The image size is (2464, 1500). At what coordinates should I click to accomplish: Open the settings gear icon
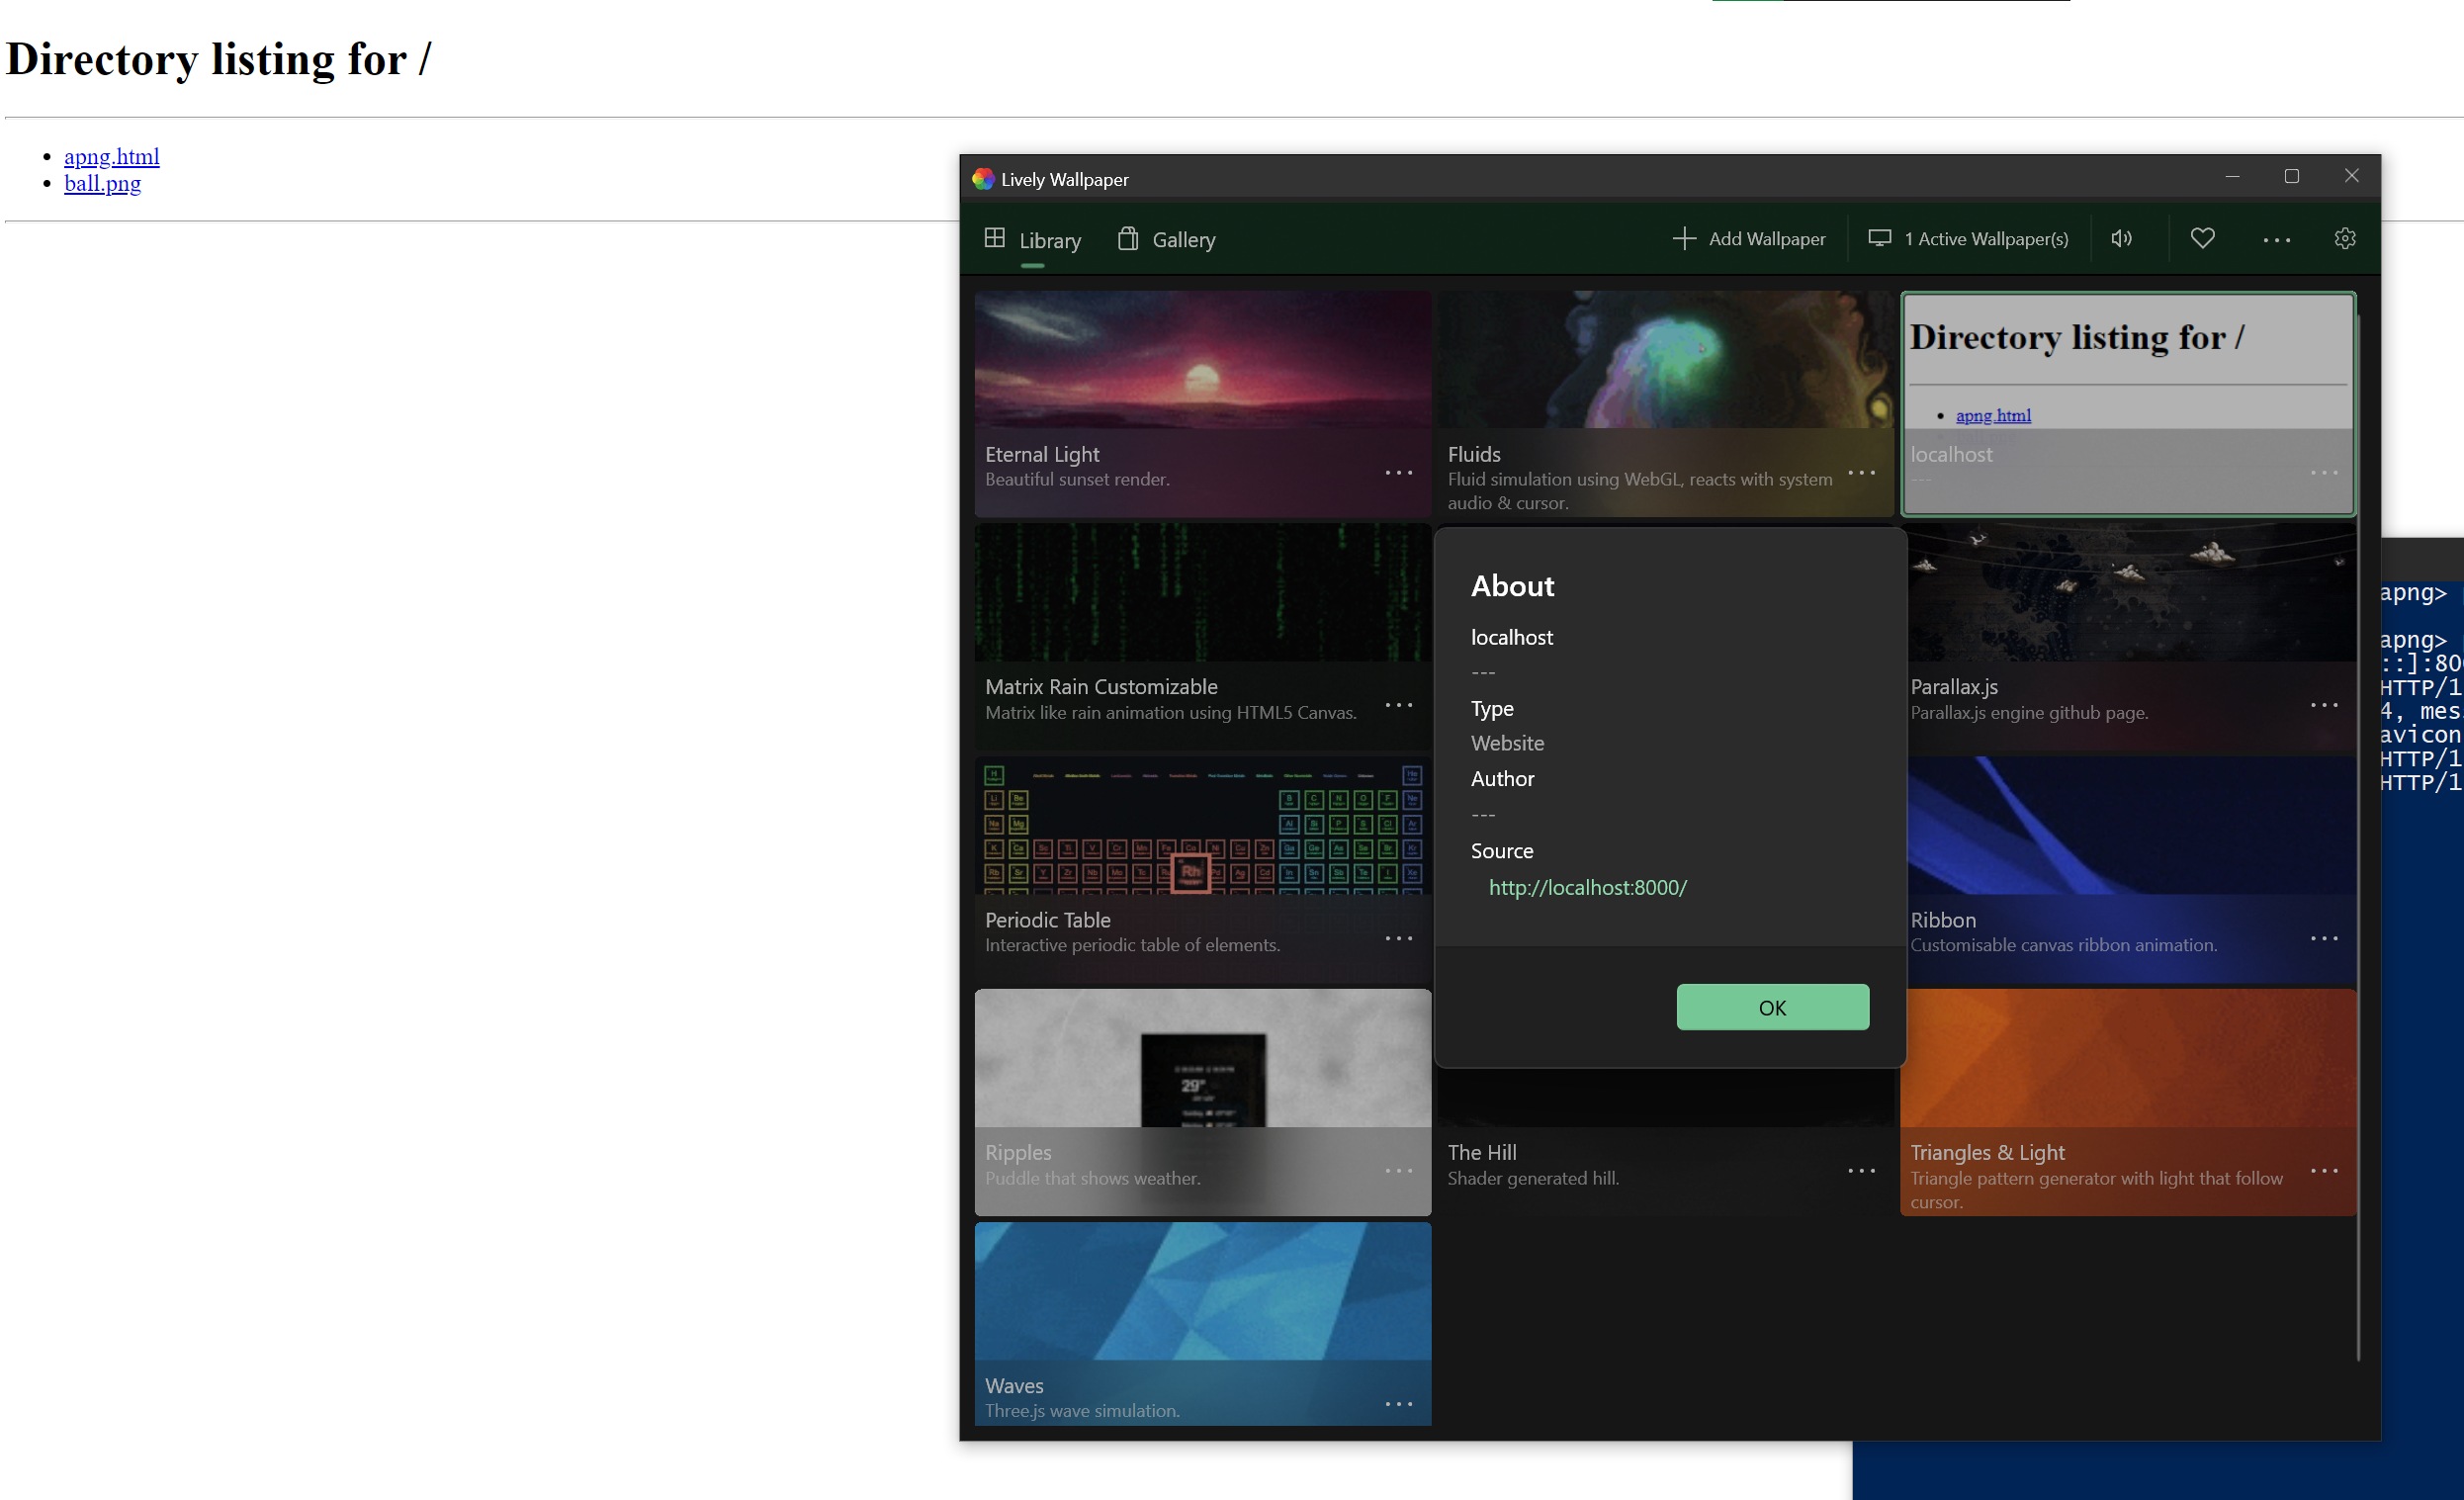2345,239
